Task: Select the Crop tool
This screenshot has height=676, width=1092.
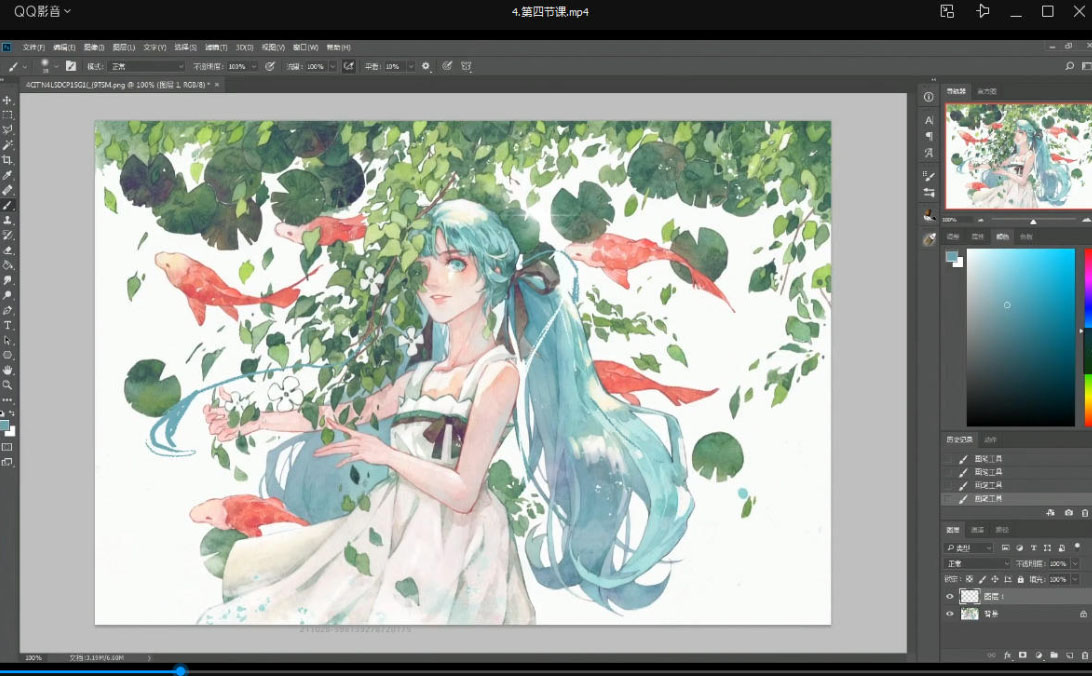Action: point(8,160)
